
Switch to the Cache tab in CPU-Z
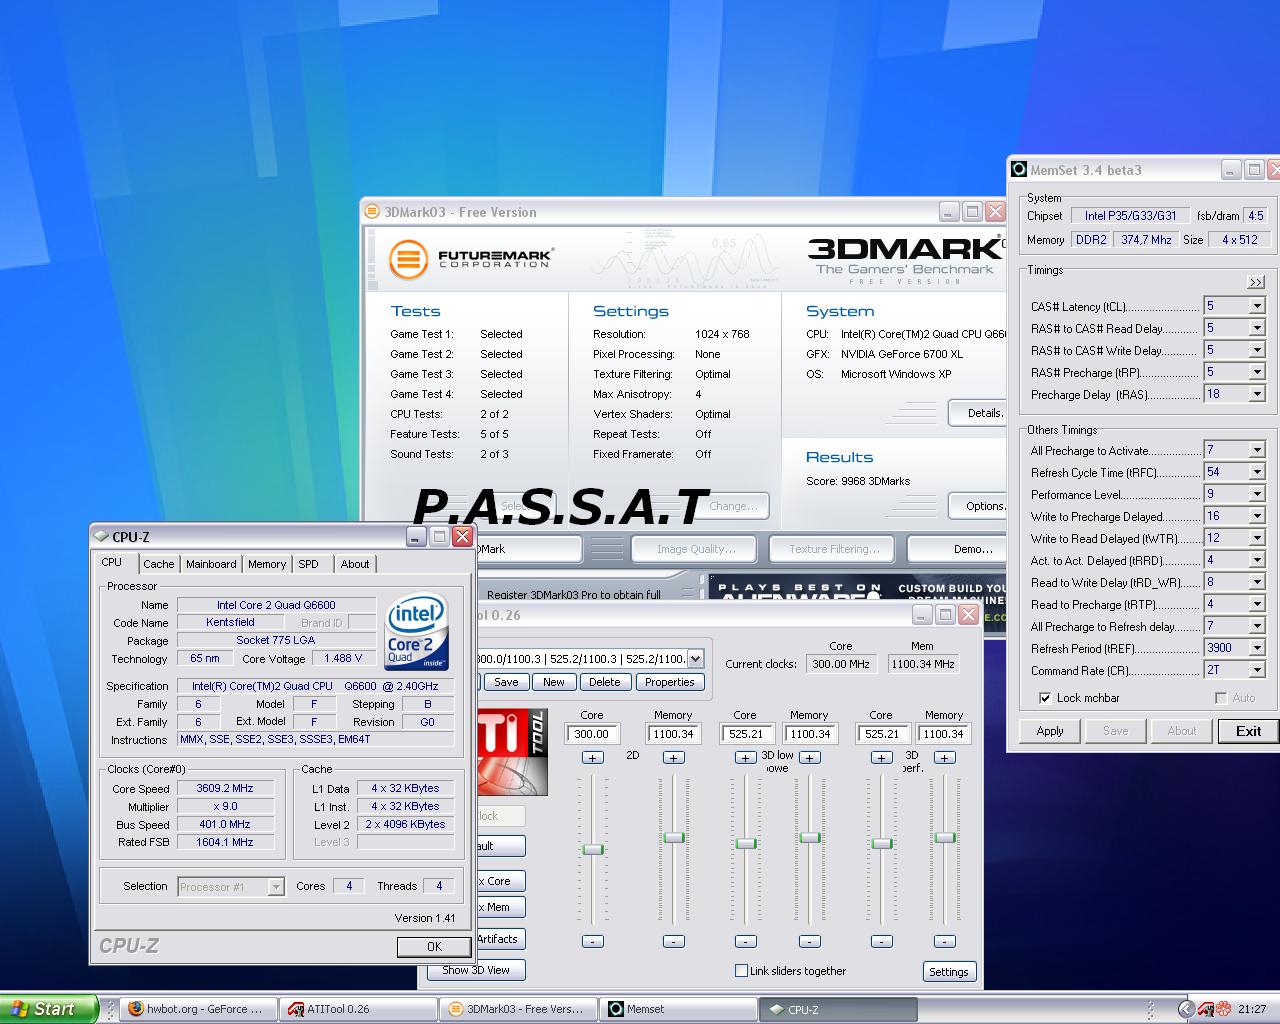point(159,564)
